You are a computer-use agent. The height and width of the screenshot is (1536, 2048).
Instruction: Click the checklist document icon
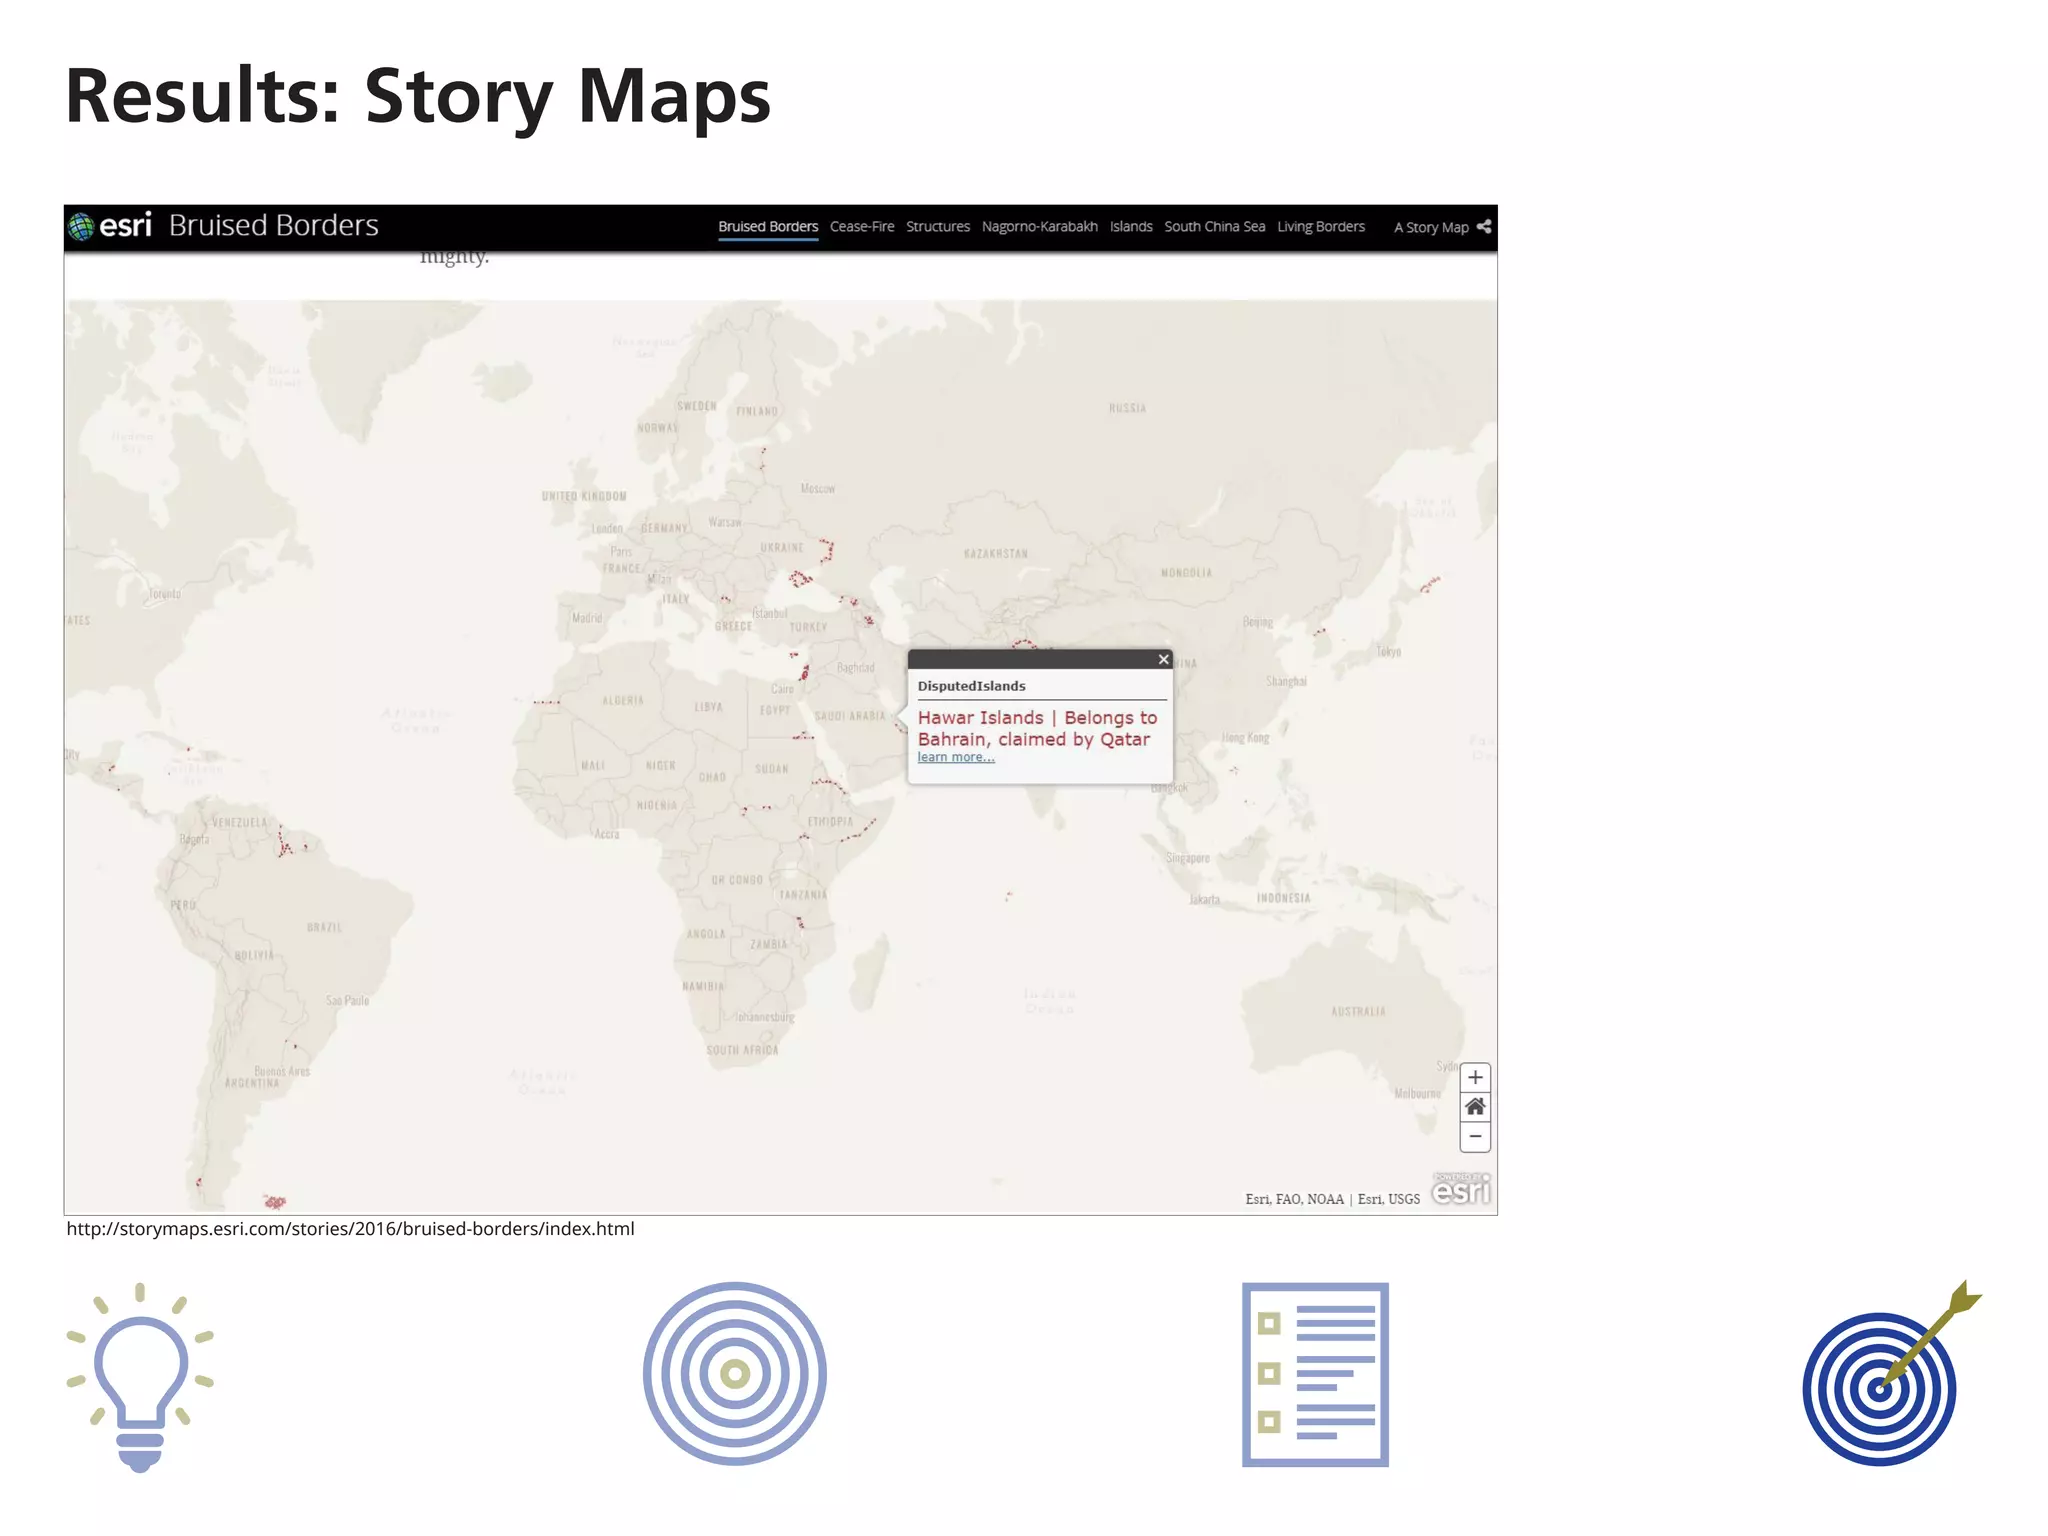click(1315, 1374)
